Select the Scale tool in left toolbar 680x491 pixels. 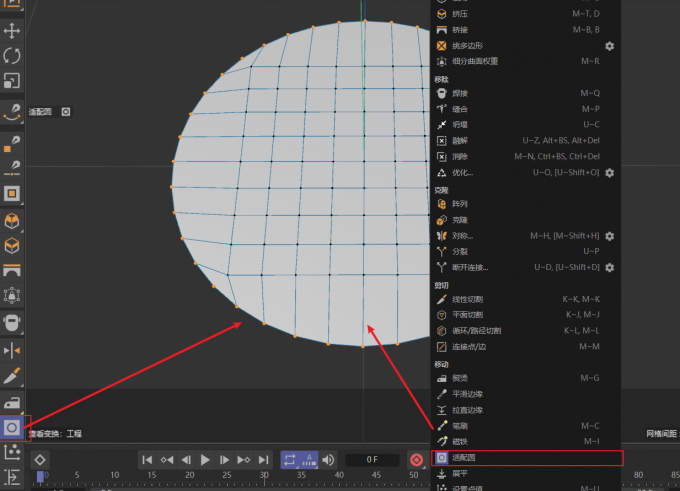click(12, 81)
